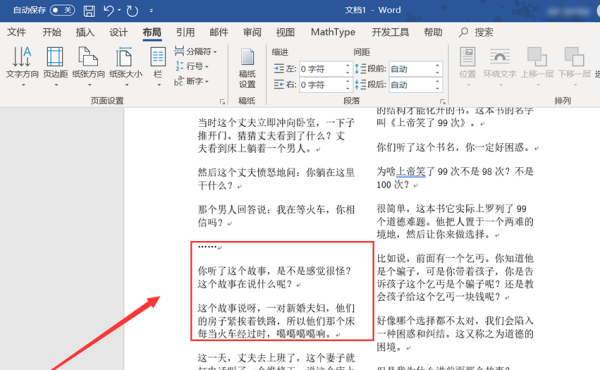Click the text 那个男人回答说
Screen dimensions: 600x370
[232, 210]
